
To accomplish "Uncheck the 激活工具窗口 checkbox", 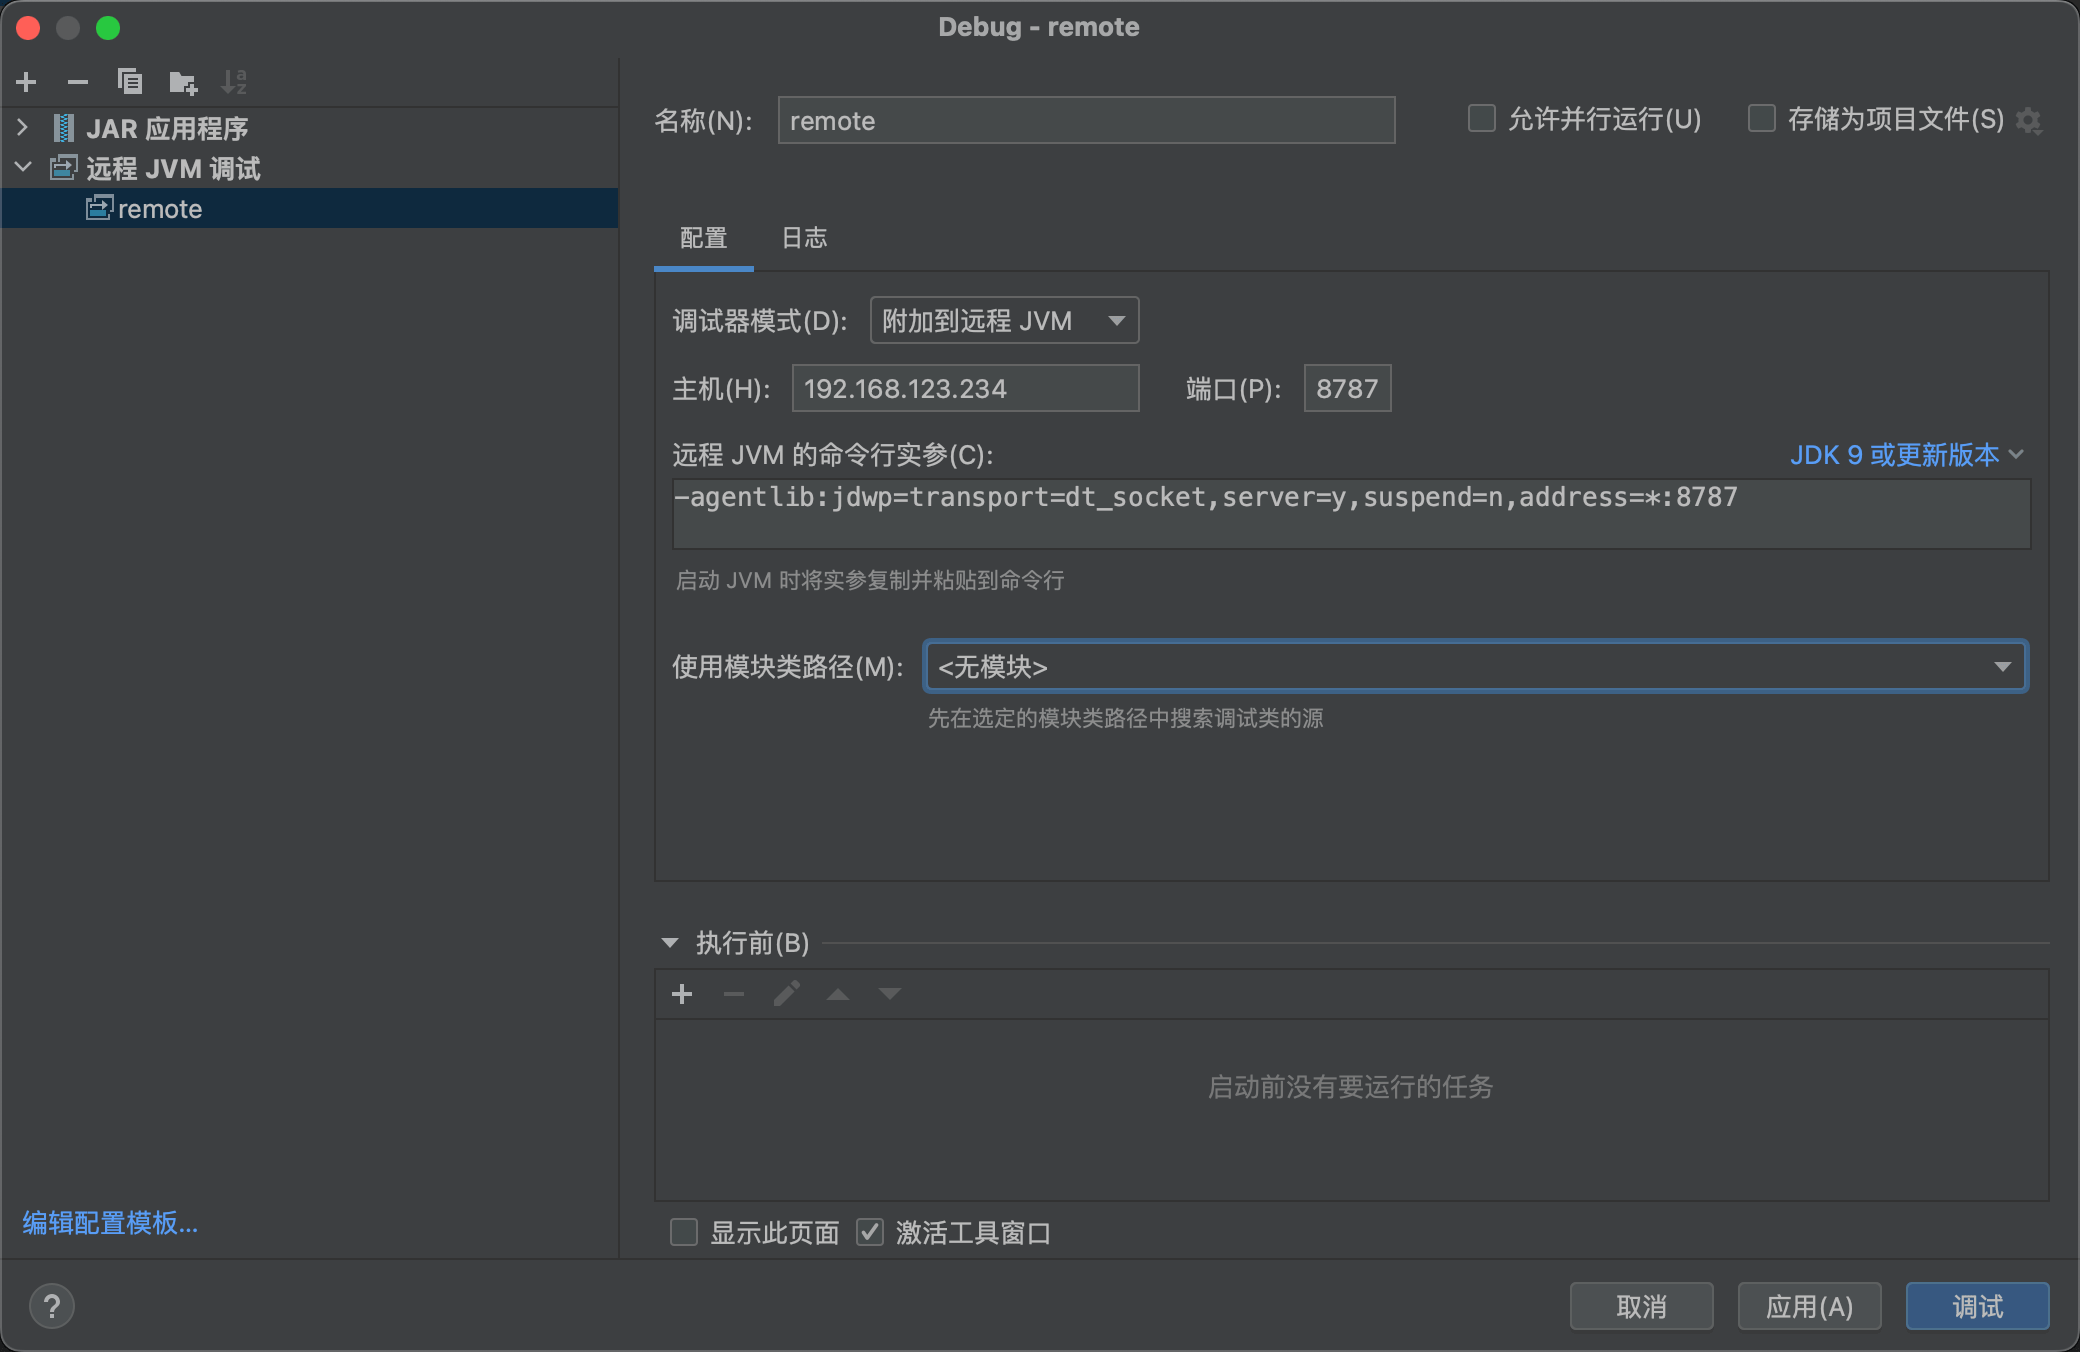I will coord(870,1232).
